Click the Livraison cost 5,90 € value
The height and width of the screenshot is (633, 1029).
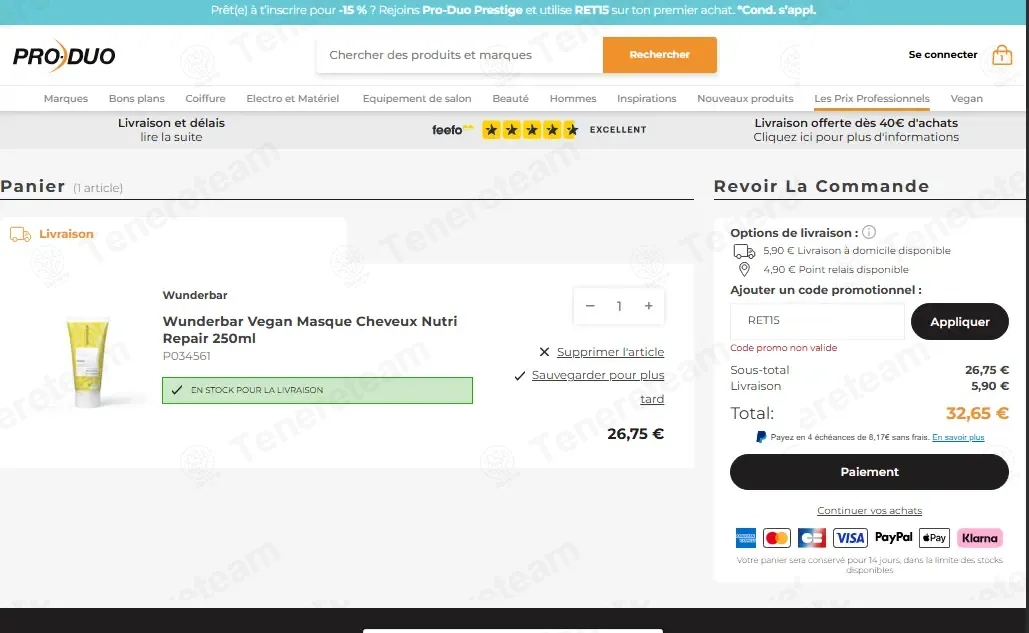(x=990, y=386)
